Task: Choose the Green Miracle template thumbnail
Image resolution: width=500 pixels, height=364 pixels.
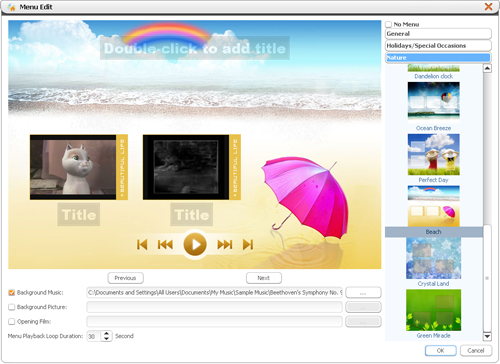Action: [433, 310]
